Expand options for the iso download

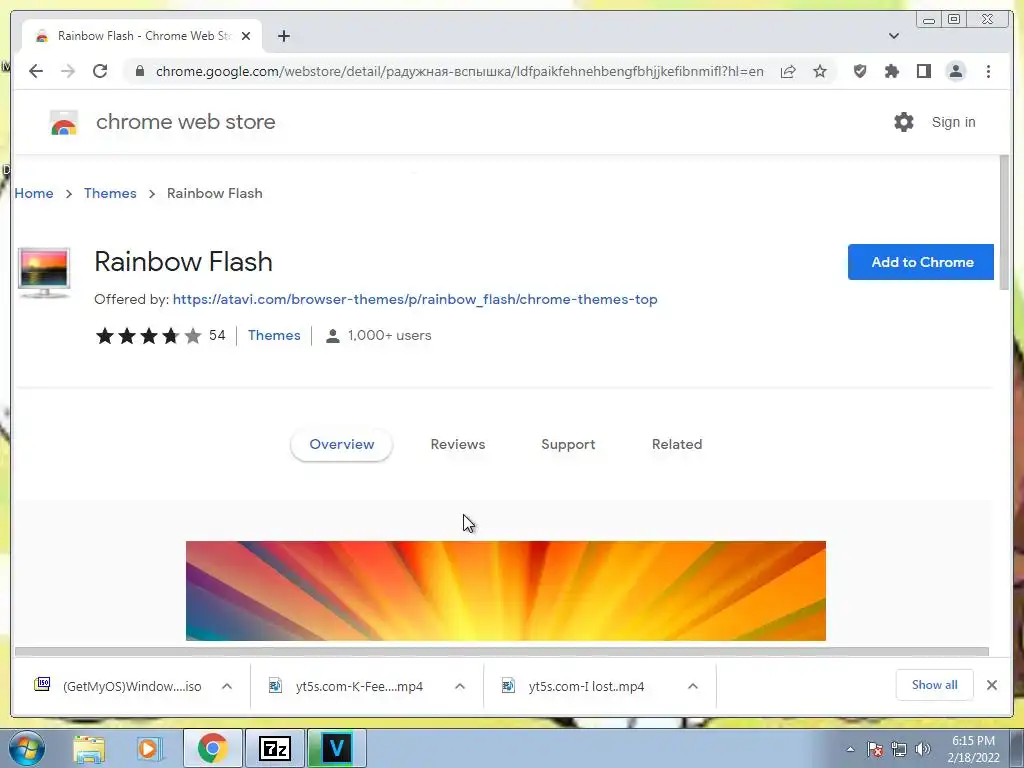click(x=227, y=686)
